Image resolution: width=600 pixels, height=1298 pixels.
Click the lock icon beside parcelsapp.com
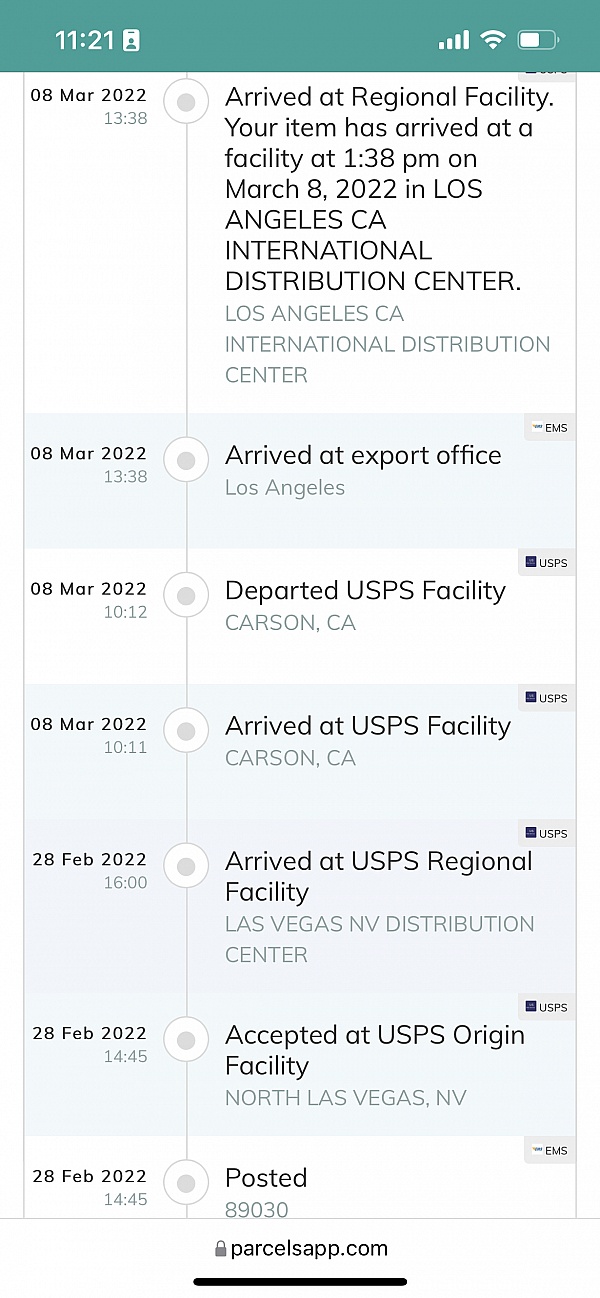220,1249
